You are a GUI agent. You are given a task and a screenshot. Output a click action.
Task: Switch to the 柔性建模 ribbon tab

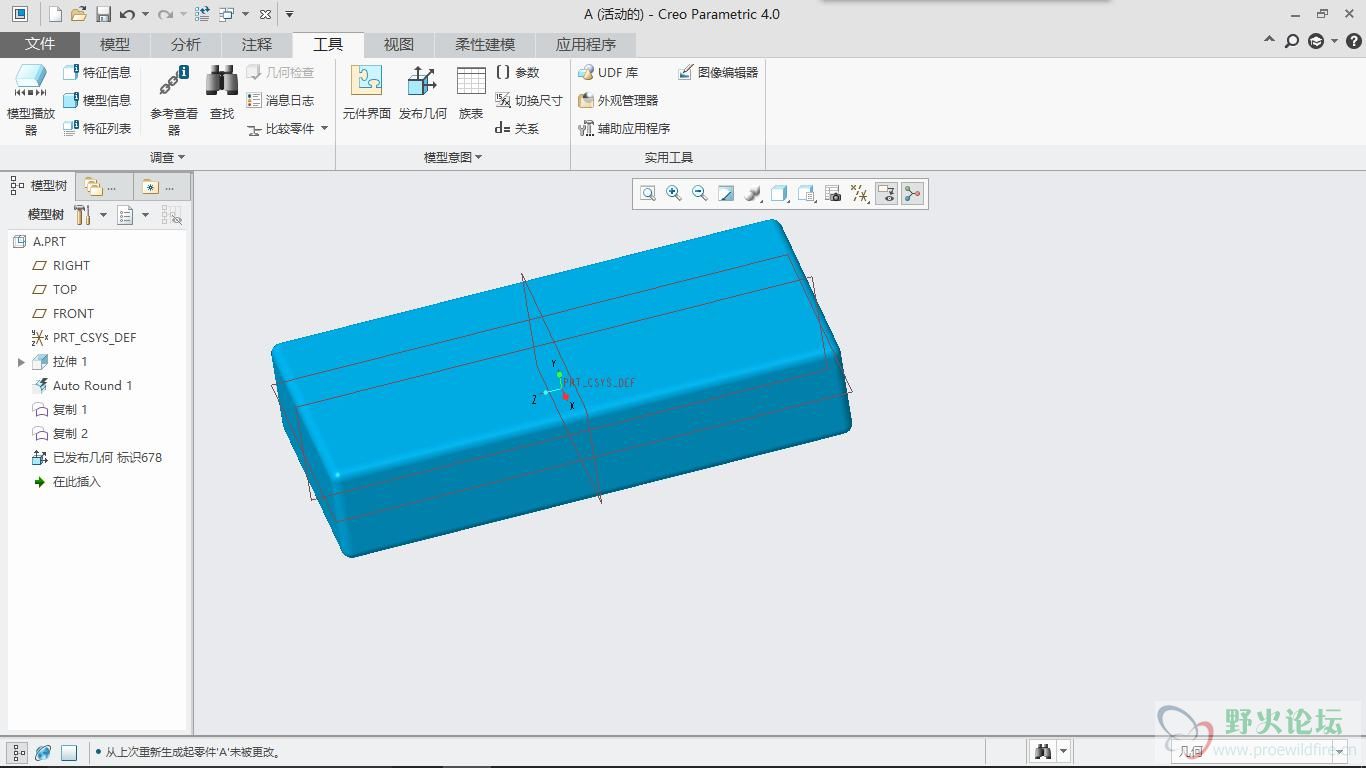485,44
